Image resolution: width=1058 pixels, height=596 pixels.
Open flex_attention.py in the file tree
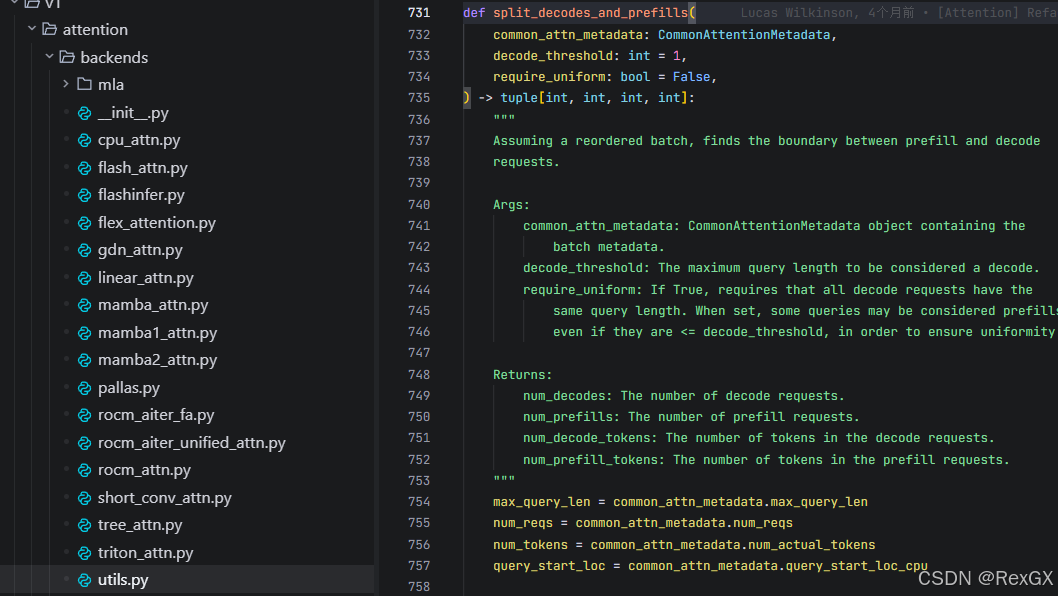point(157,223)
